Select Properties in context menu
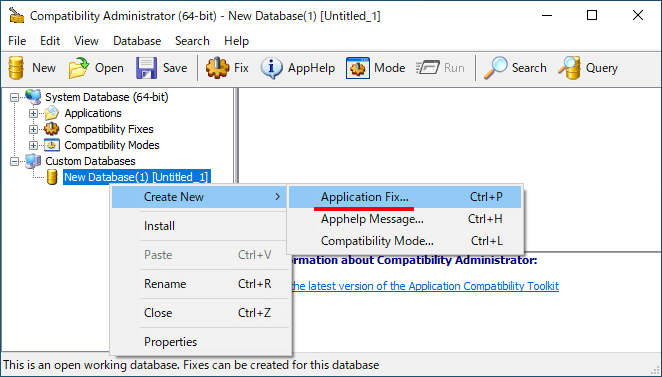The width and height of the screenshot is (662, 377). (201, 342)
